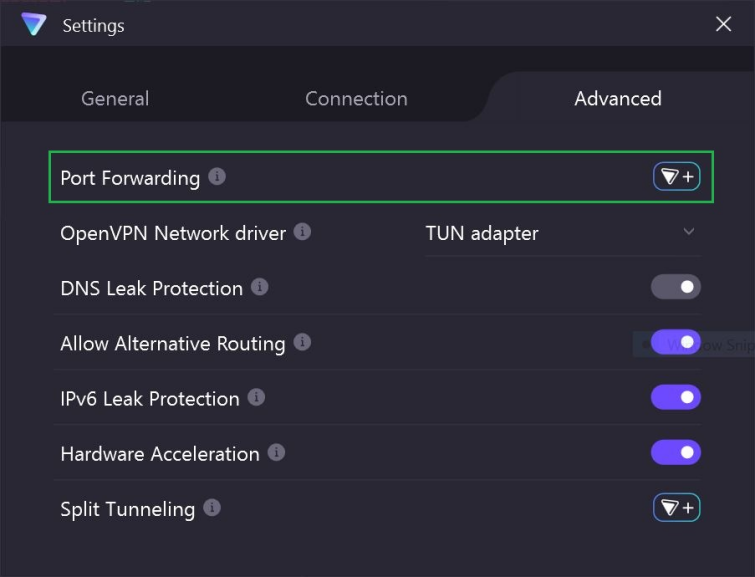Image resolution: width=755 pixels, height=577 pixels.
Task: Close the Settings window
Action: (x=724, y=24)
